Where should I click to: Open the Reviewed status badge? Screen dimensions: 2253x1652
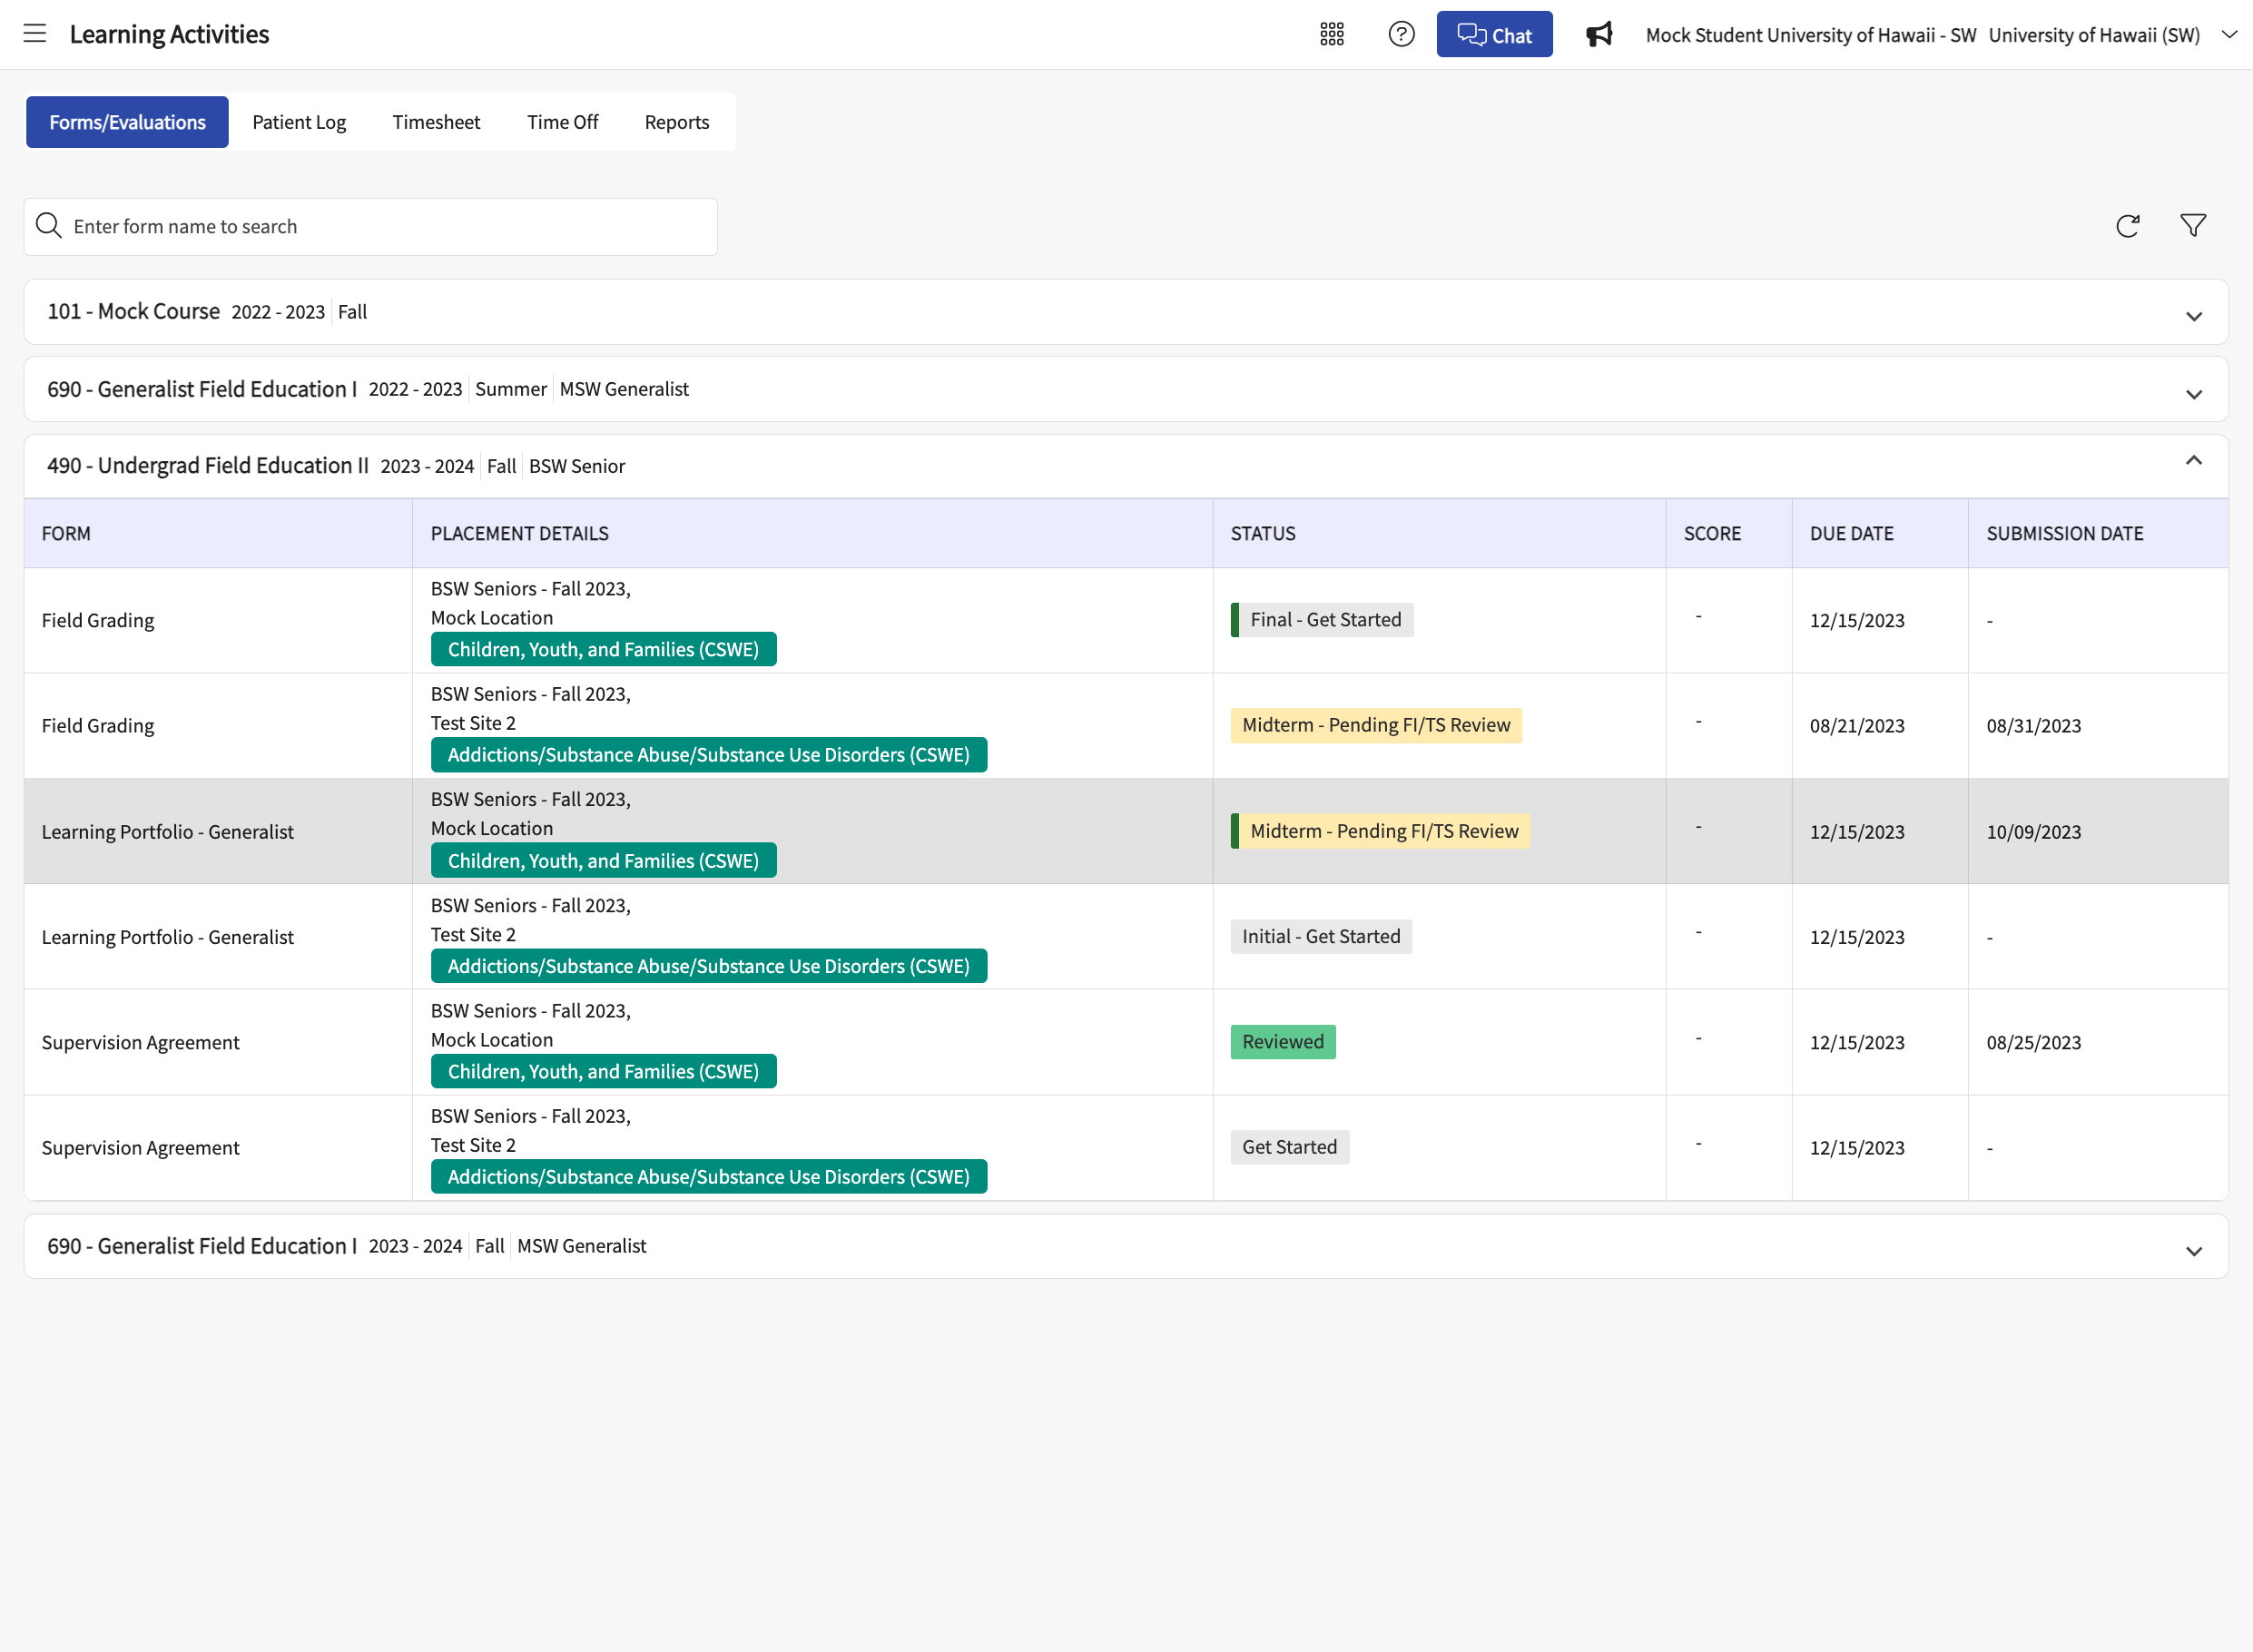tap(1283, 1042)
